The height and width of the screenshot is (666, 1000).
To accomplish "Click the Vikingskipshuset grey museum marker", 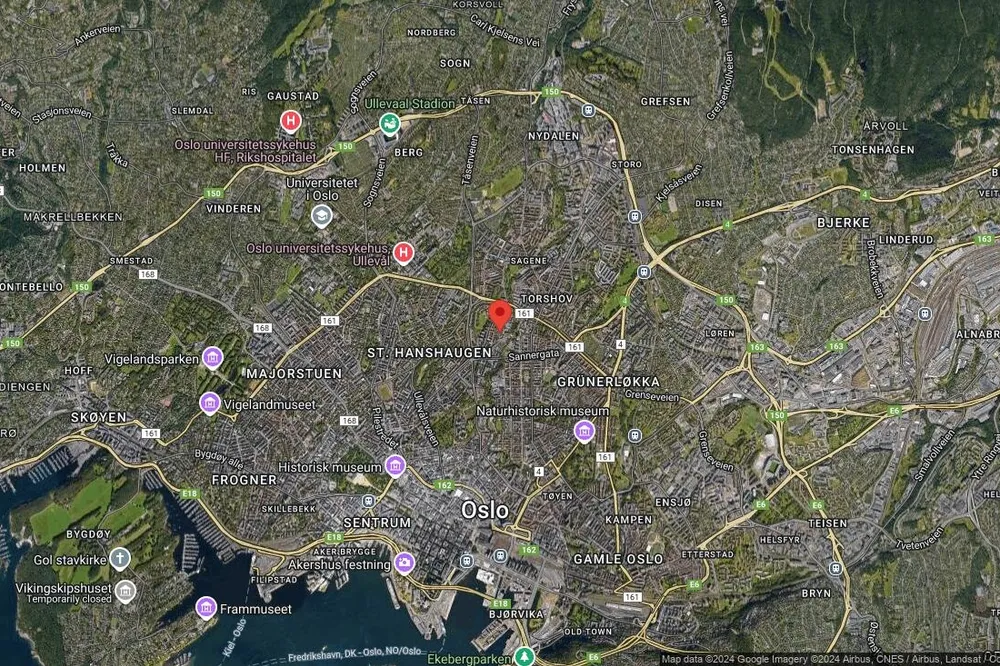I will coord(125,591).
